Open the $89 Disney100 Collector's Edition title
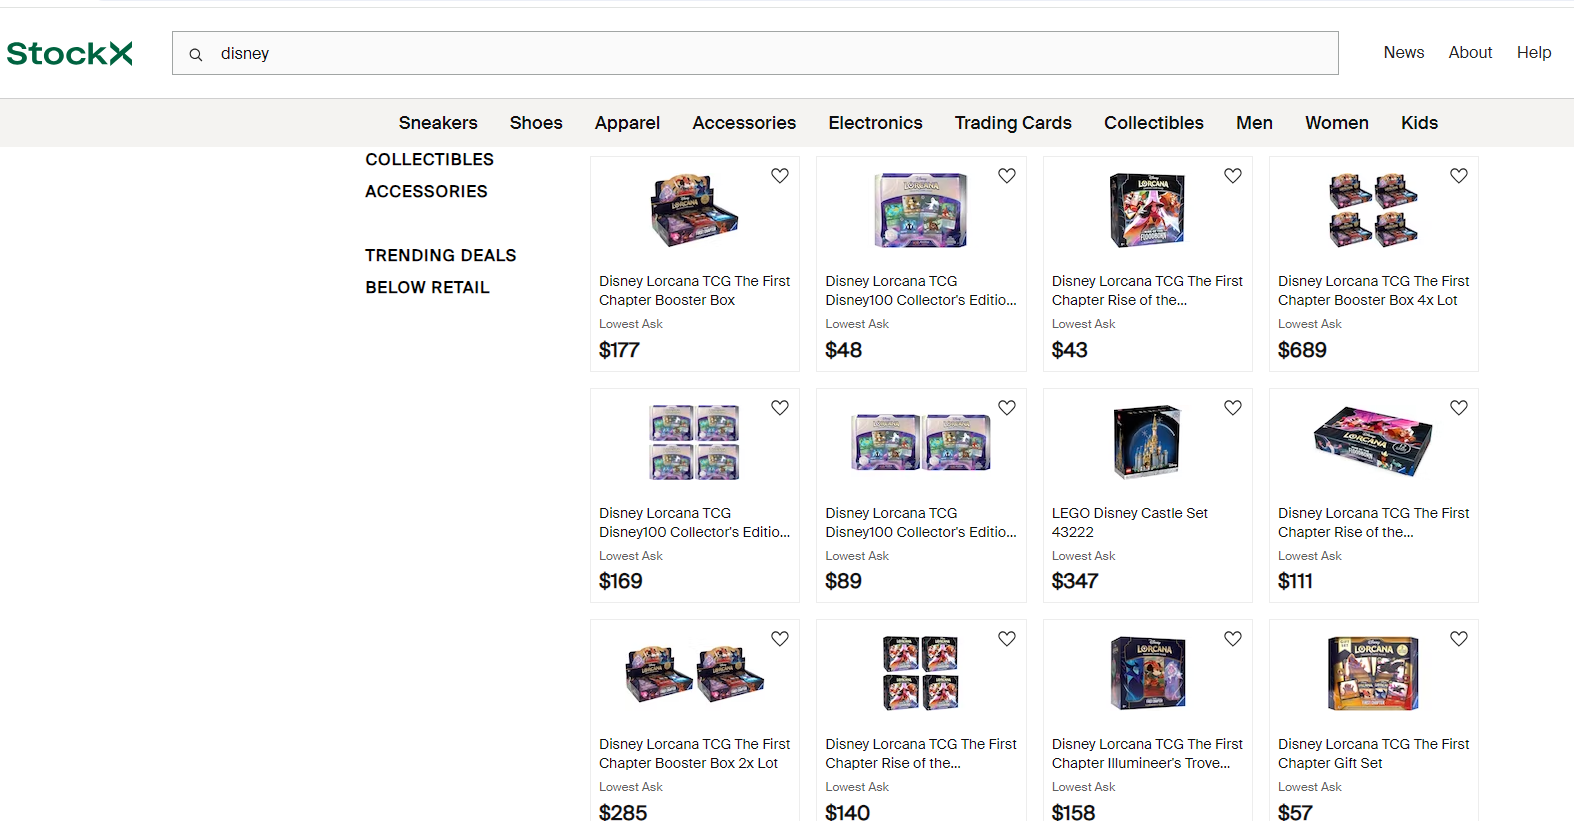This screenshot has width=1574, height=821. point(921,523)
